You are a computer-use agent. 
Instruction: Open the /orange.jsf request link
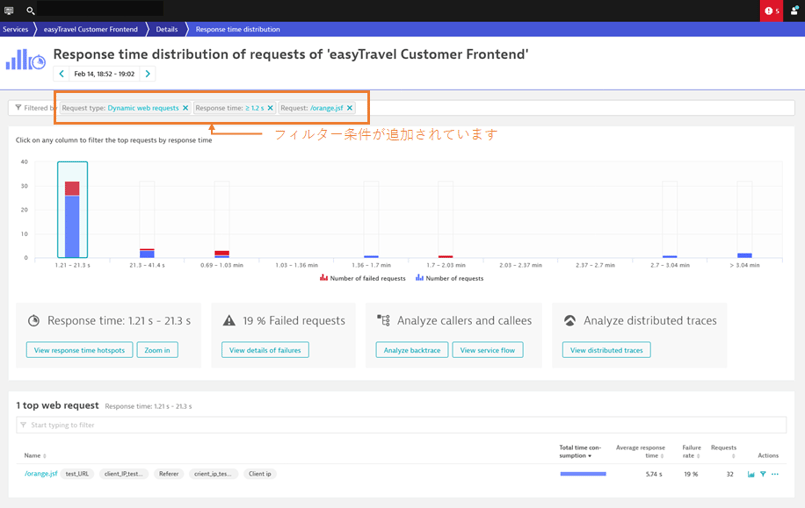(x=41, y=474)
